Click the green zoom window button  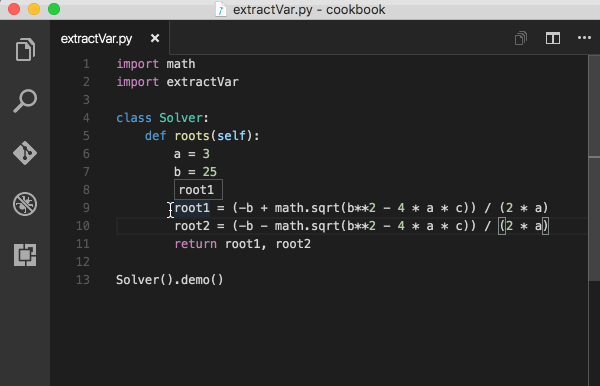[x=54, y=9]
